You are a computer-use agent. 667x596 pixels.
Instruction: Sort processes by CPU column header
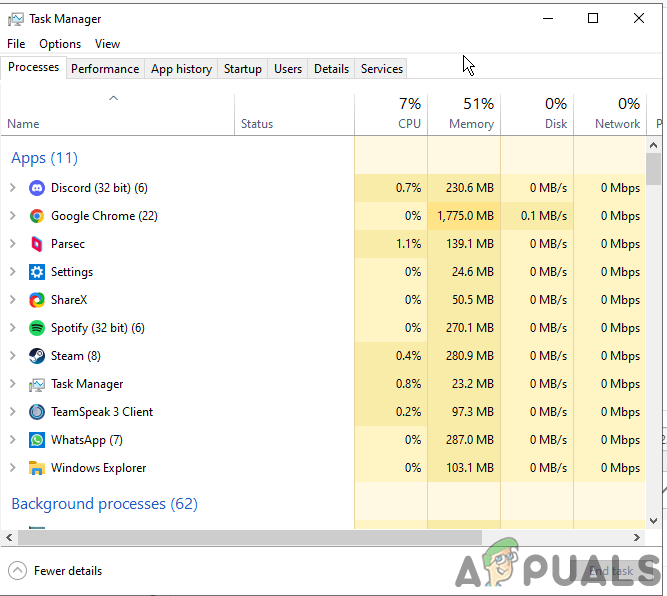coord(391,114)
